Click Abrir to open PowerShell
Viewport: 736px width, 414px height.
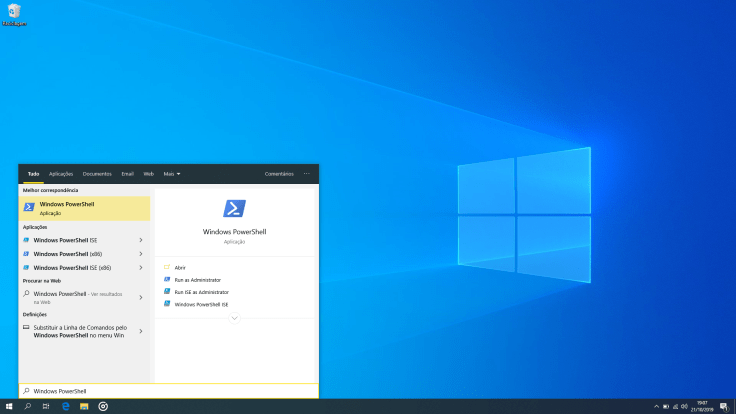(x=180, y=268)
